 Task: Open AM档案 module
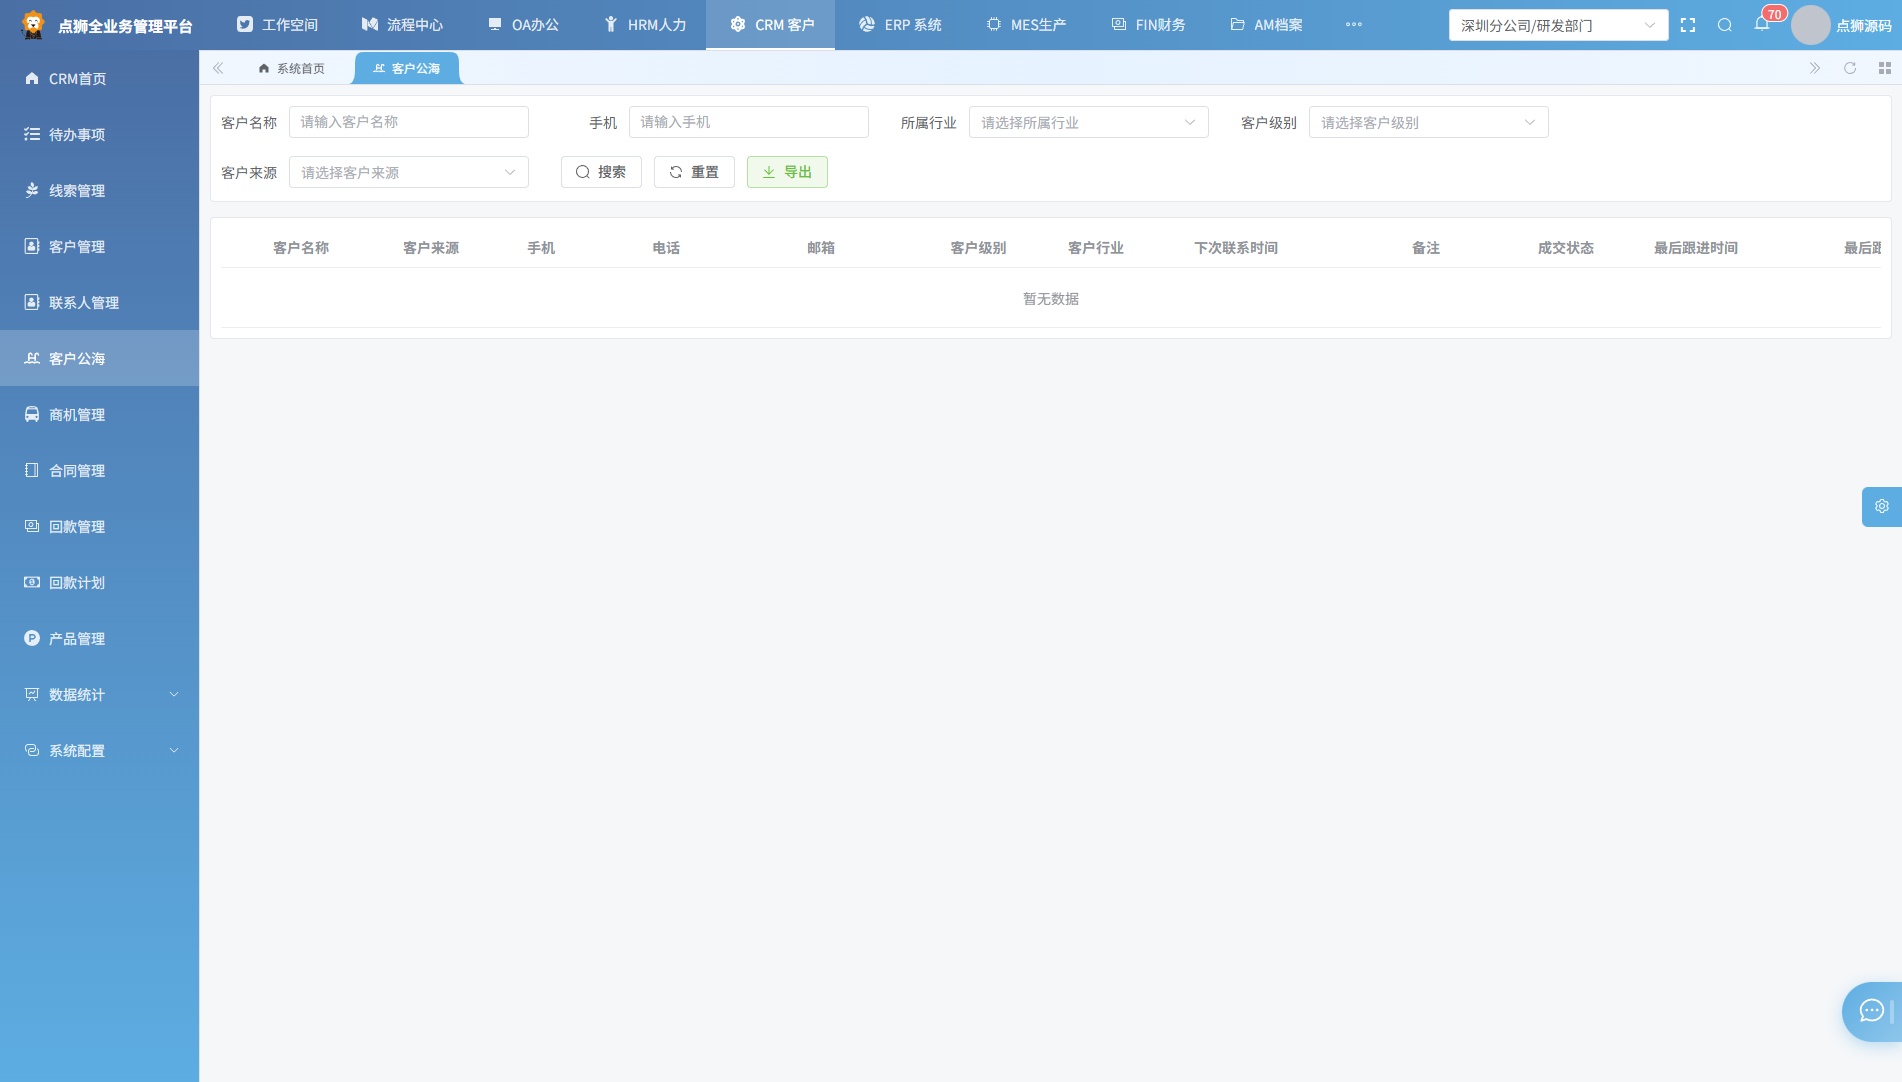coord(1266,25)
